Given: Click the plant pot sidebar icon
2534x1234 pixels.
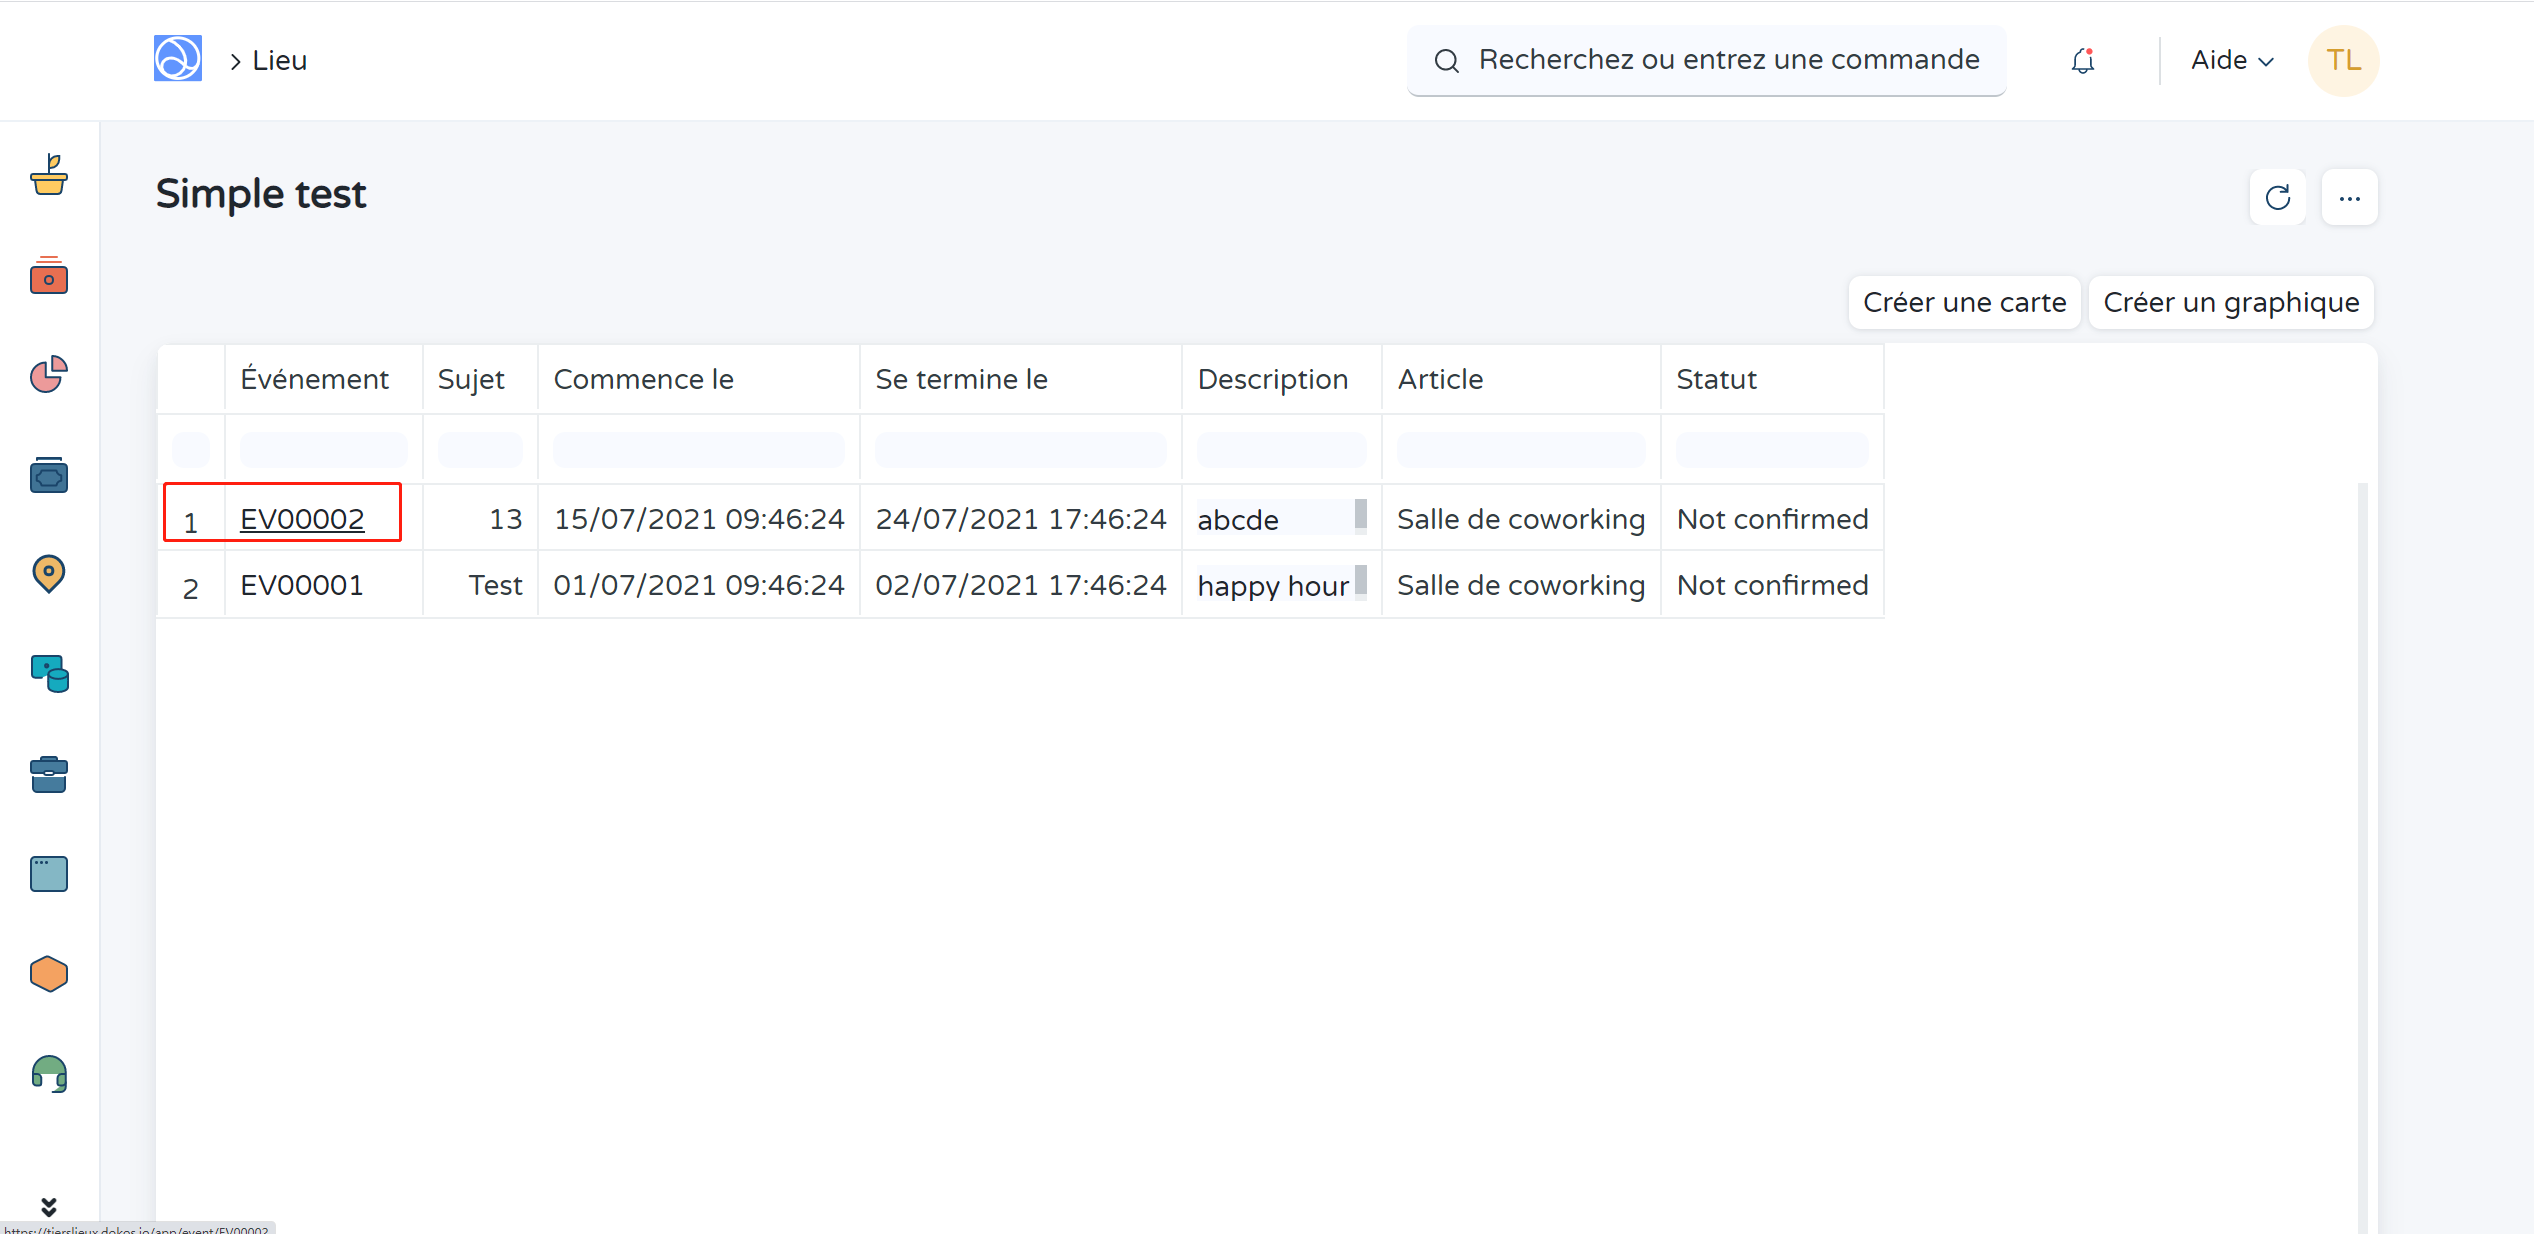Looking at the screenshot, I should tap(48, 175).
